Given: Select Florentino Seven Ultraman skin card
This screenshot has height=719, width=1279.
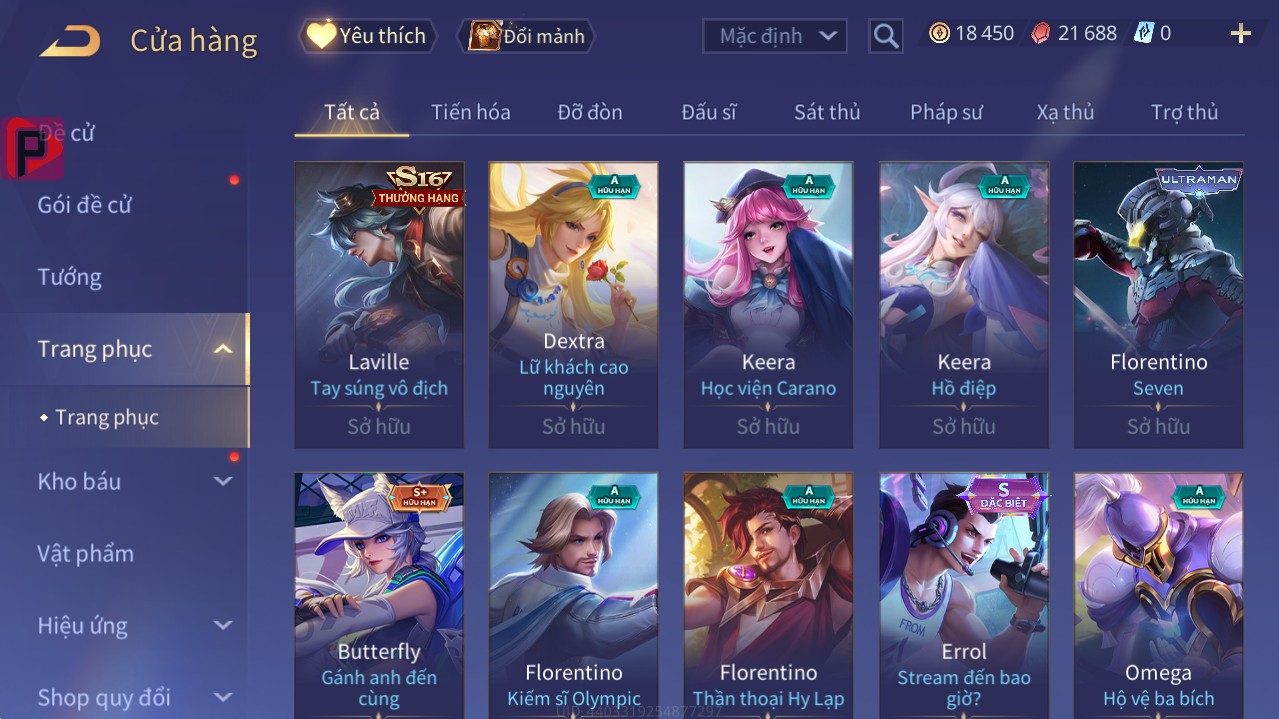Looking at the screenshot, I should 1158,305.
